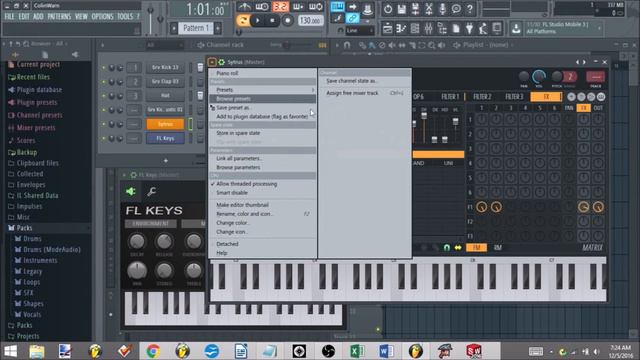Screen dimensions: 640x360
Task: Open Google Chrome from the taskbar
Action: click(x=153, y=351)
